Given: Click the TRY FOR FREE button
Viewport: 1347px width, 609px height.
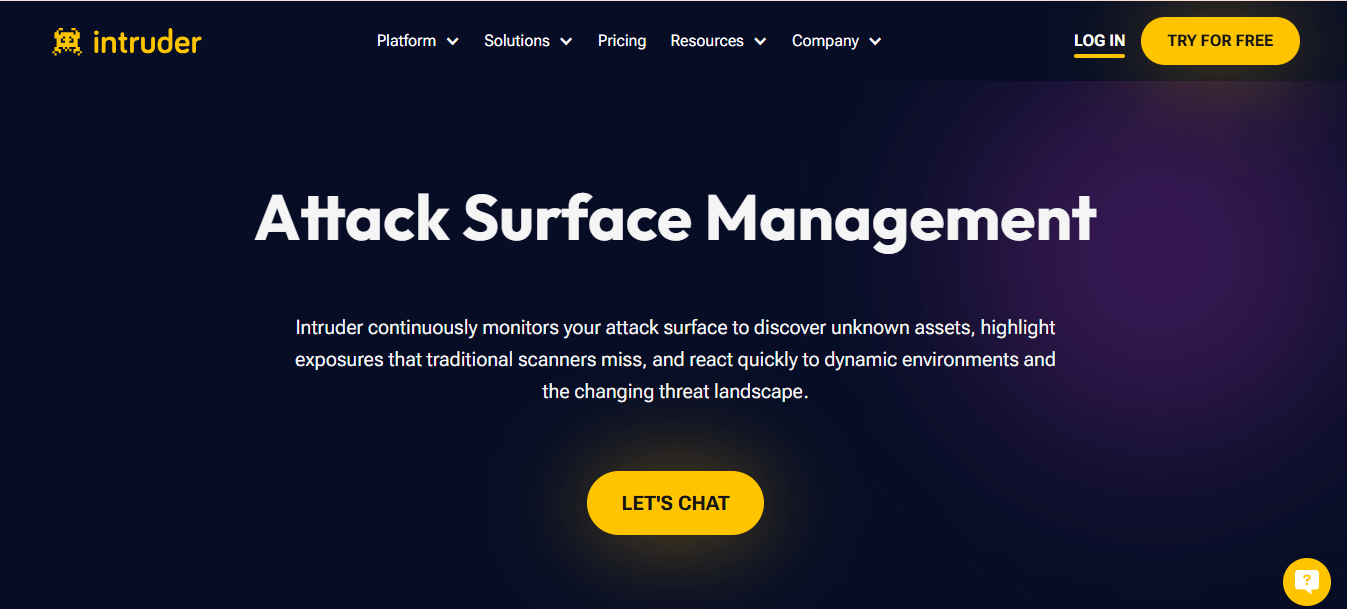Looking at the screenshot, I should tap(1220, 41).
